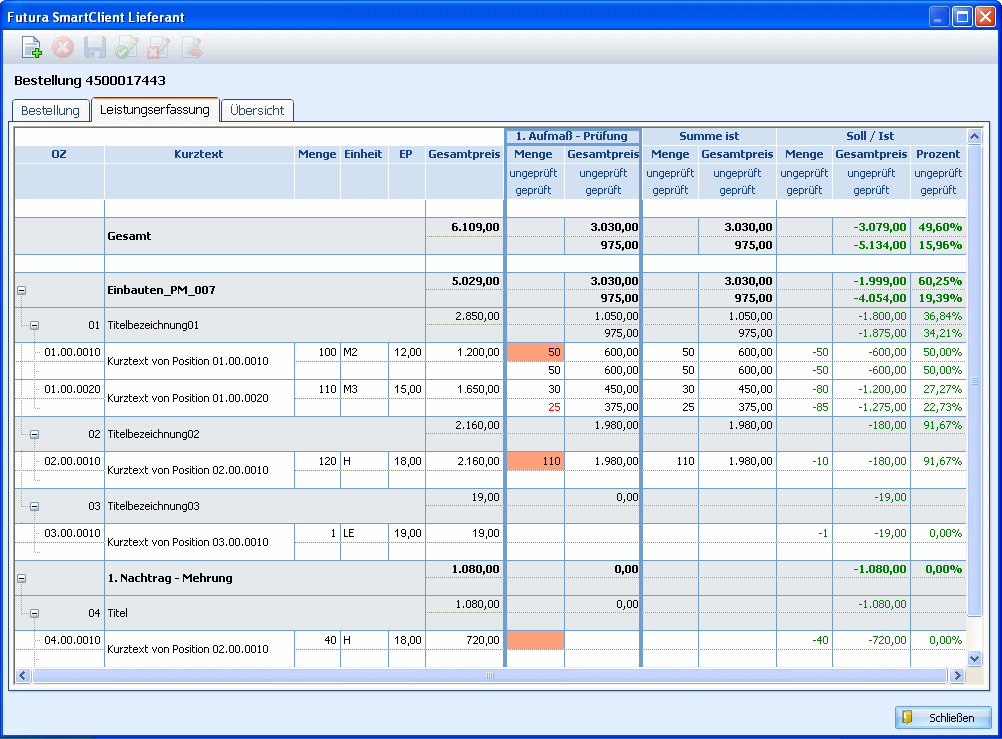Collapse the Einbauten_PM_007 tree node
The image size is (1002, 739).
pyautogui.click(x=21, y=291)
